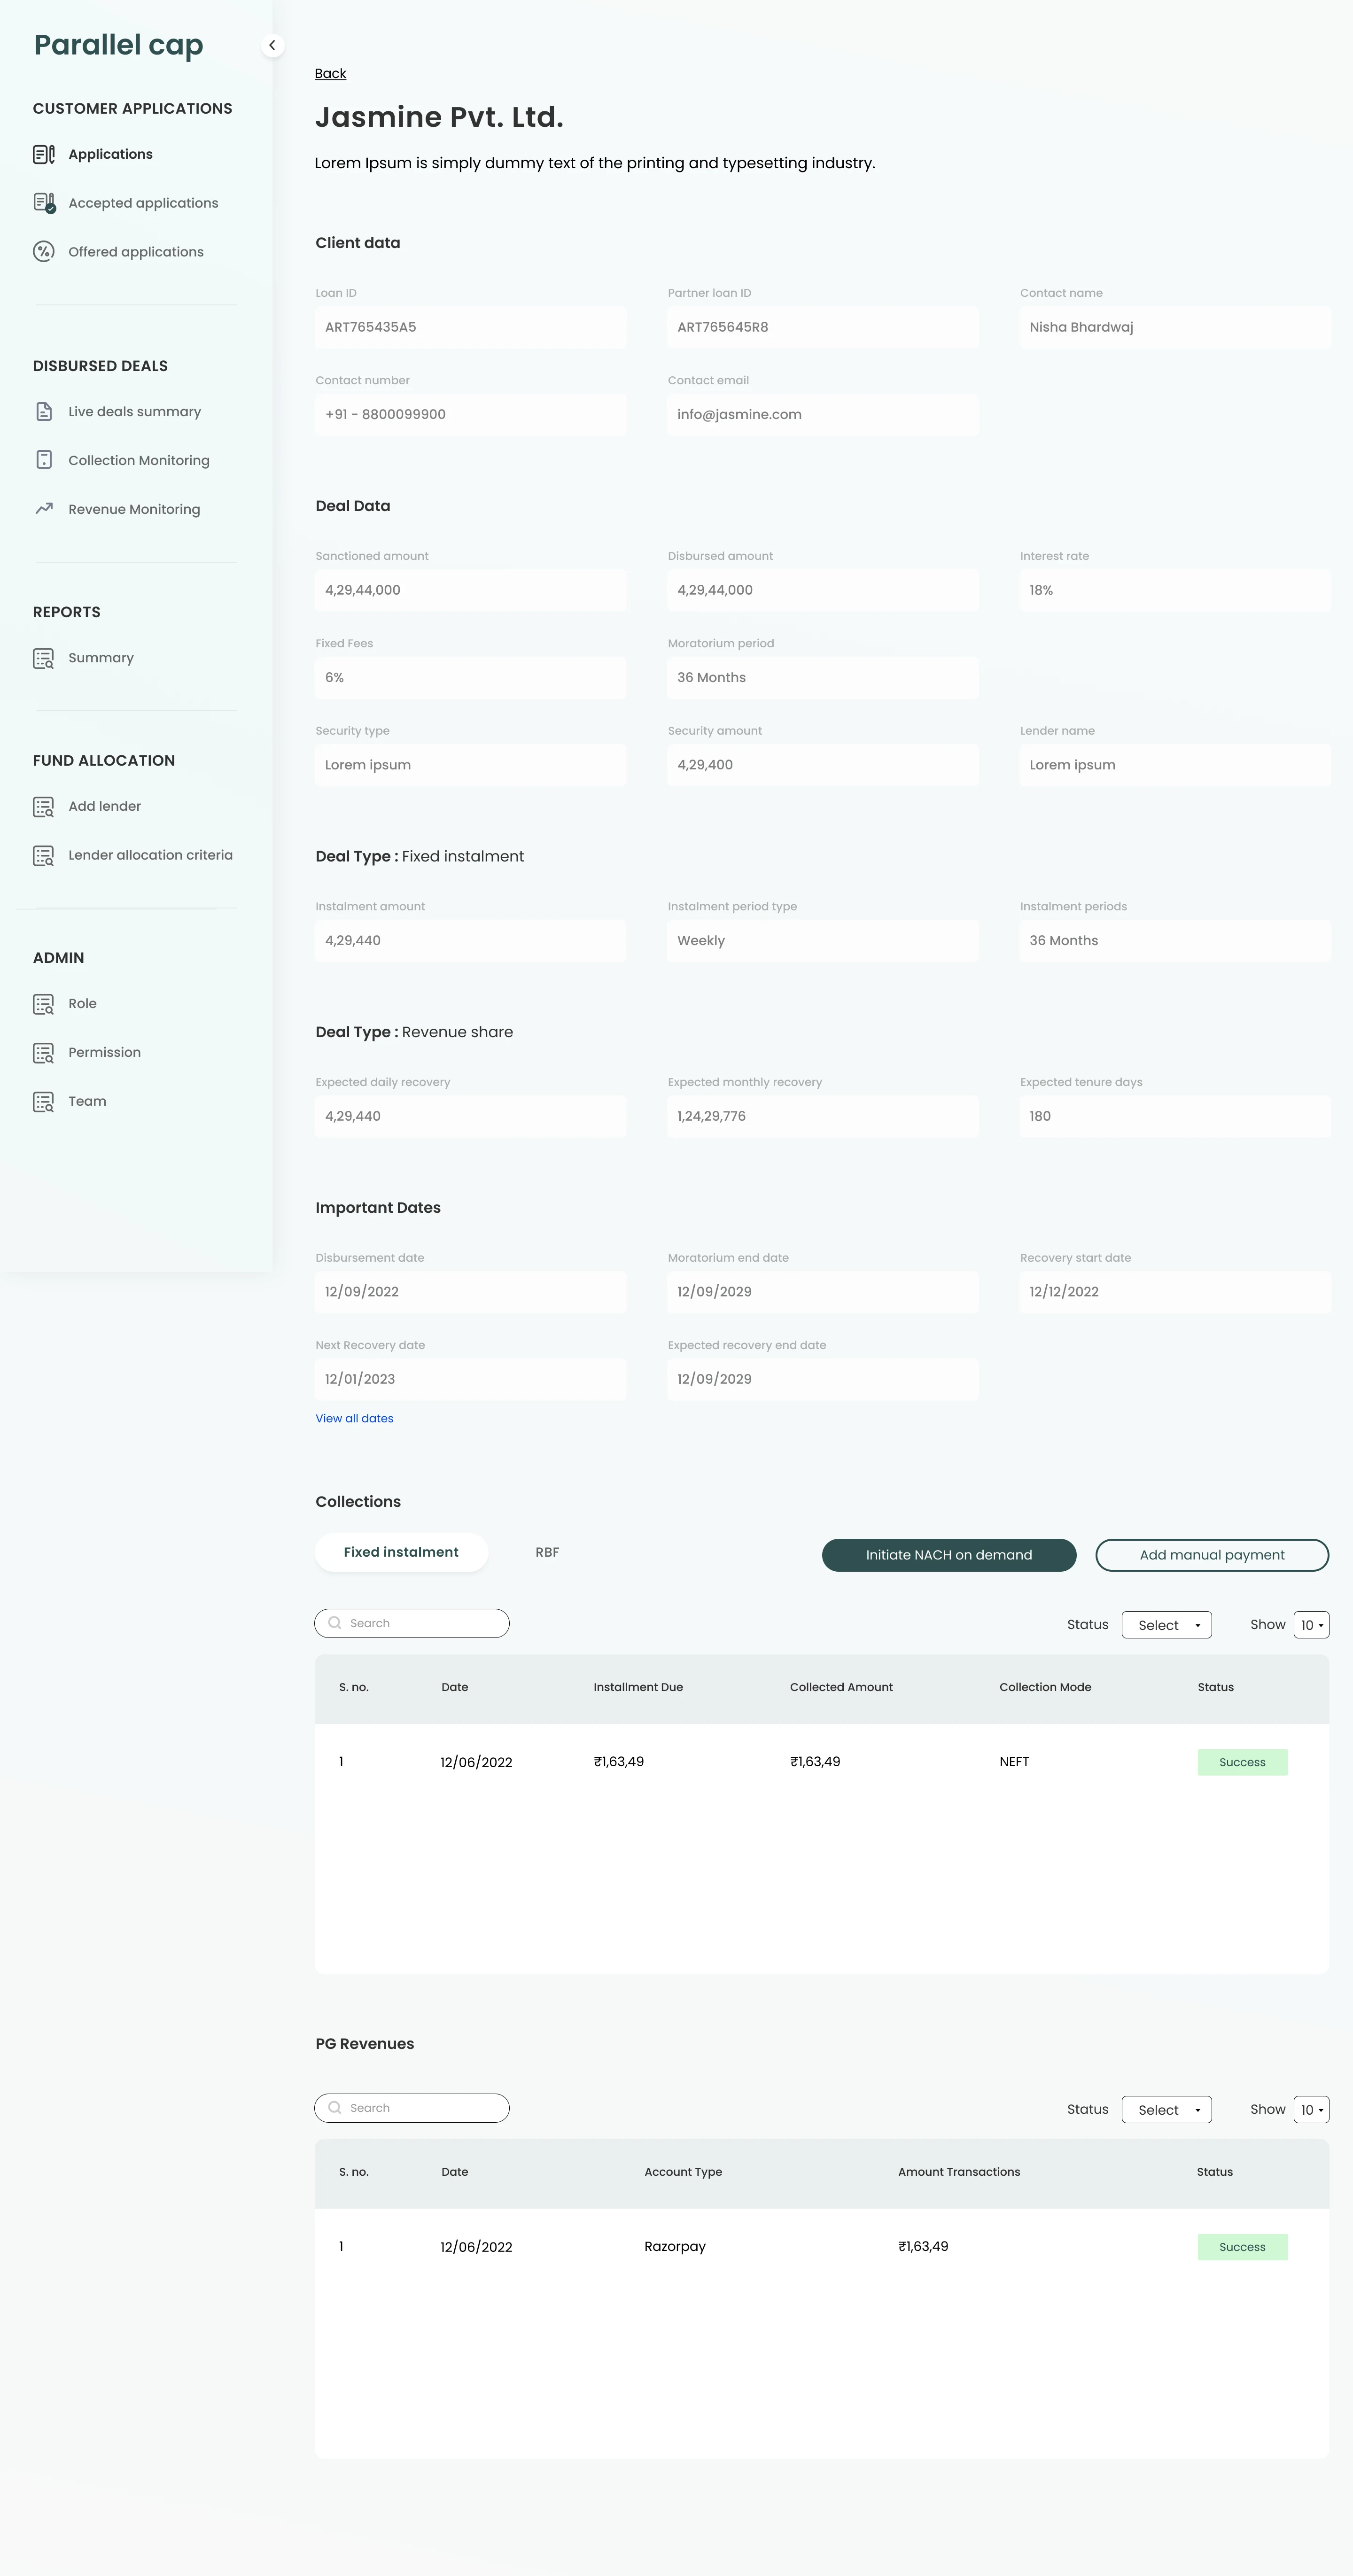
Task: Switch to the RBF collections tab
Action: click(547, 1552)
